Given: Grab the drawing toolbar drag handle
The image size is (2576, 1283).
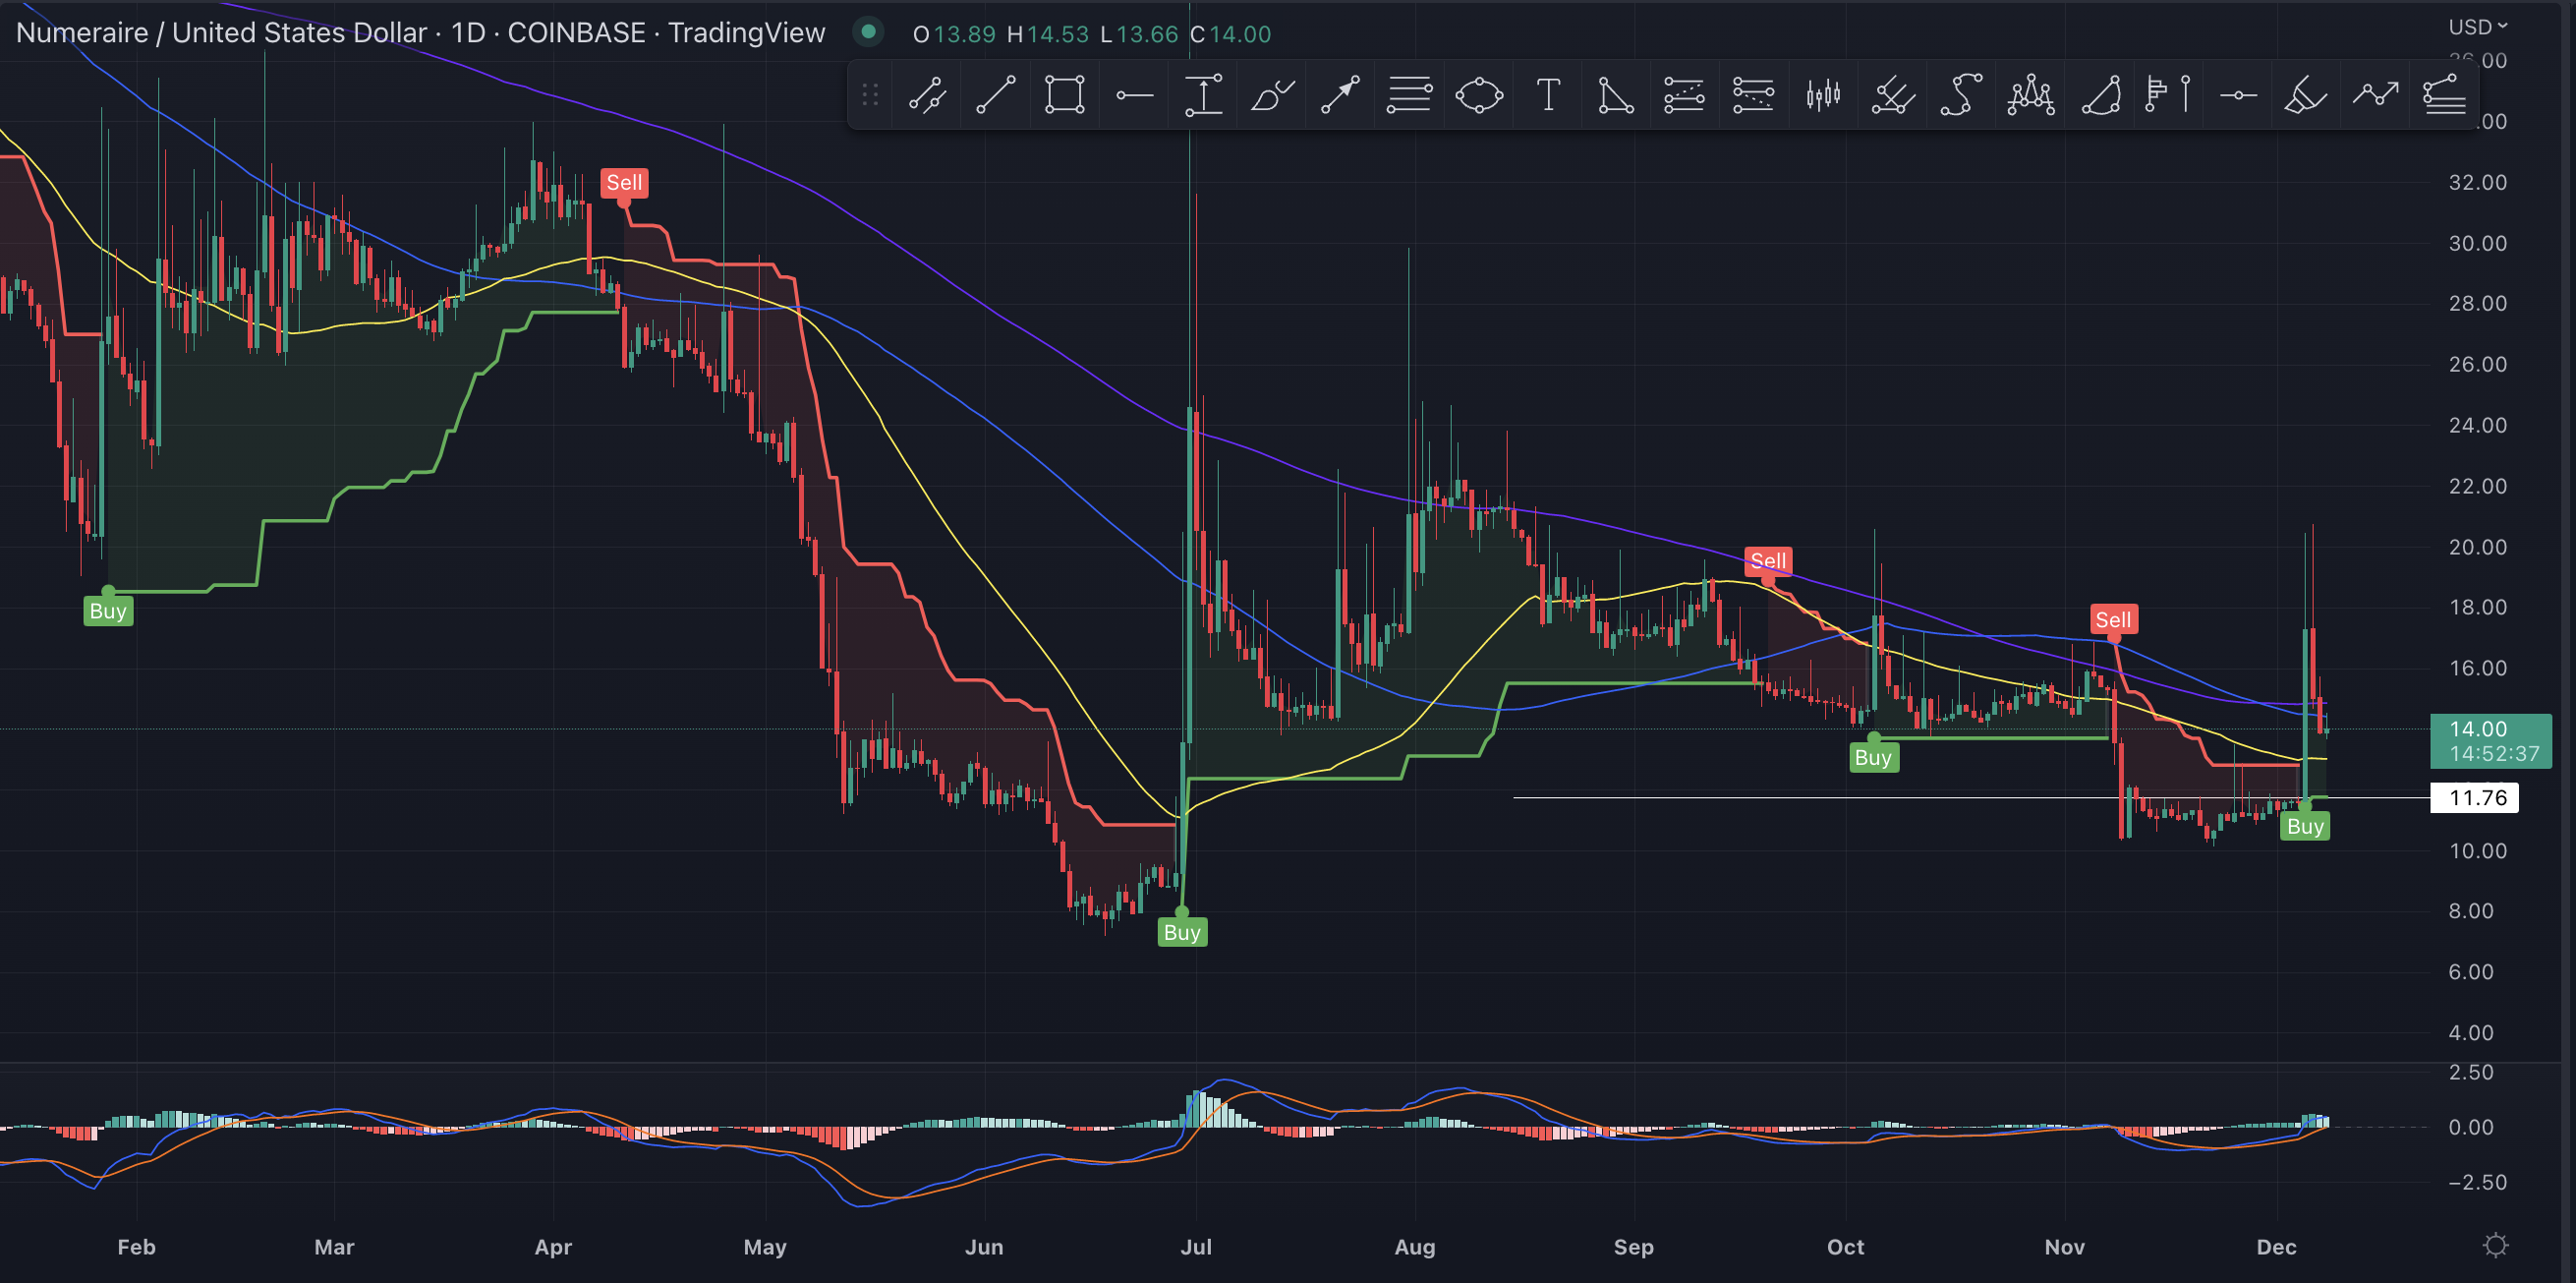Looking at the screenshot, I should pos(870,95).
